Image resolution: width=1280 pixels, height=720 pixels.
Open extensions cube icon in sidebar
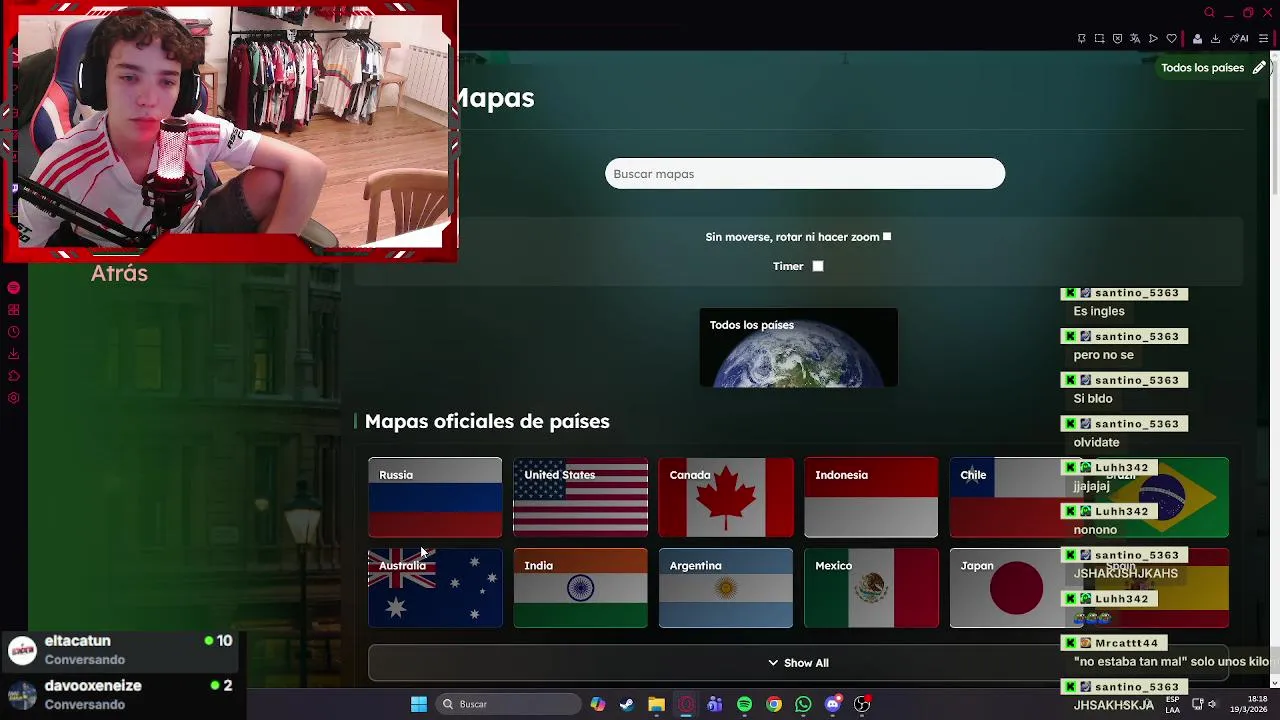click(13, 376)
